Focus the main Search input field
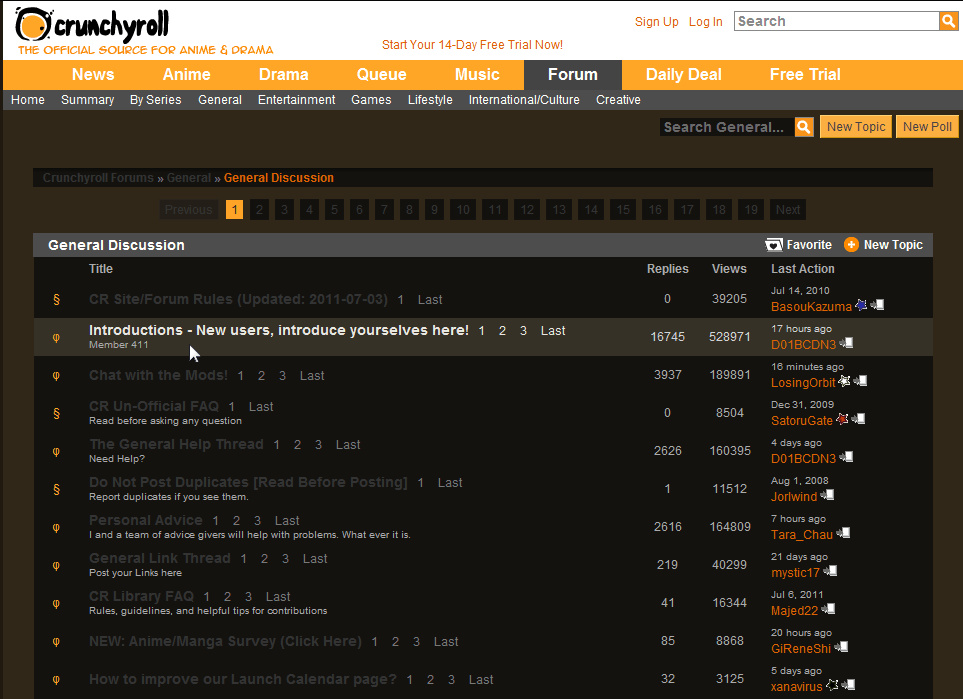 (837, 21)
